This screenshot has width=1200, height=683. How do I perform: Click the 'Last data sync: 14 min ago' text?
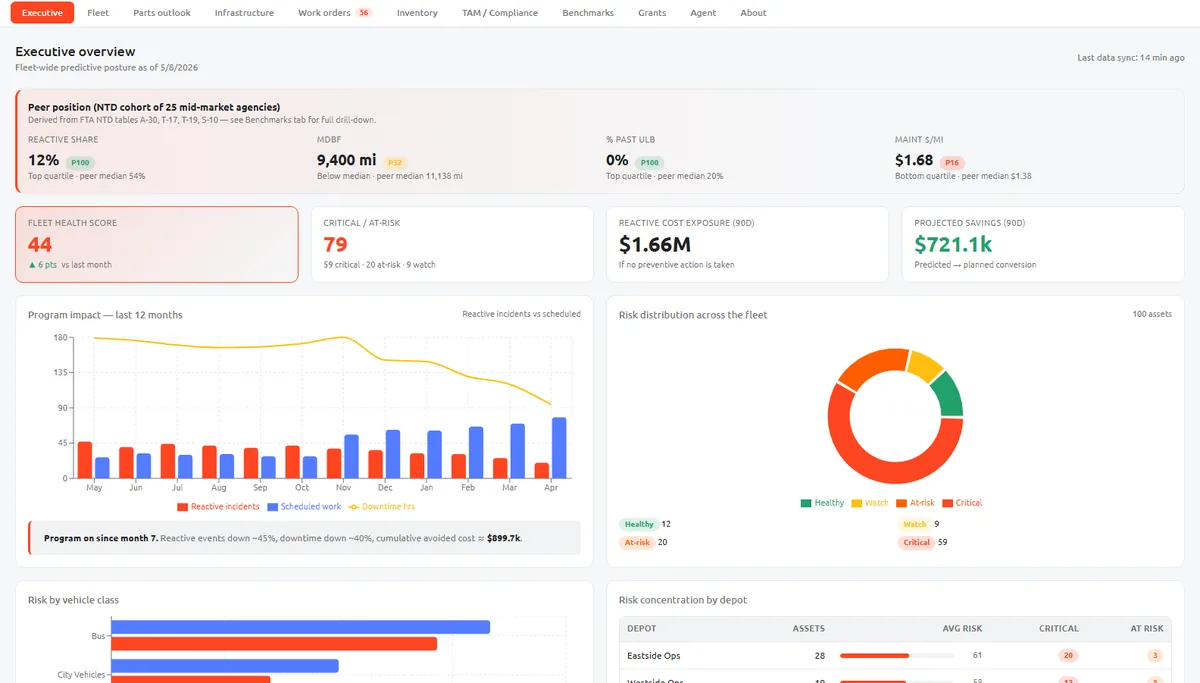(x=1130, y=57)
